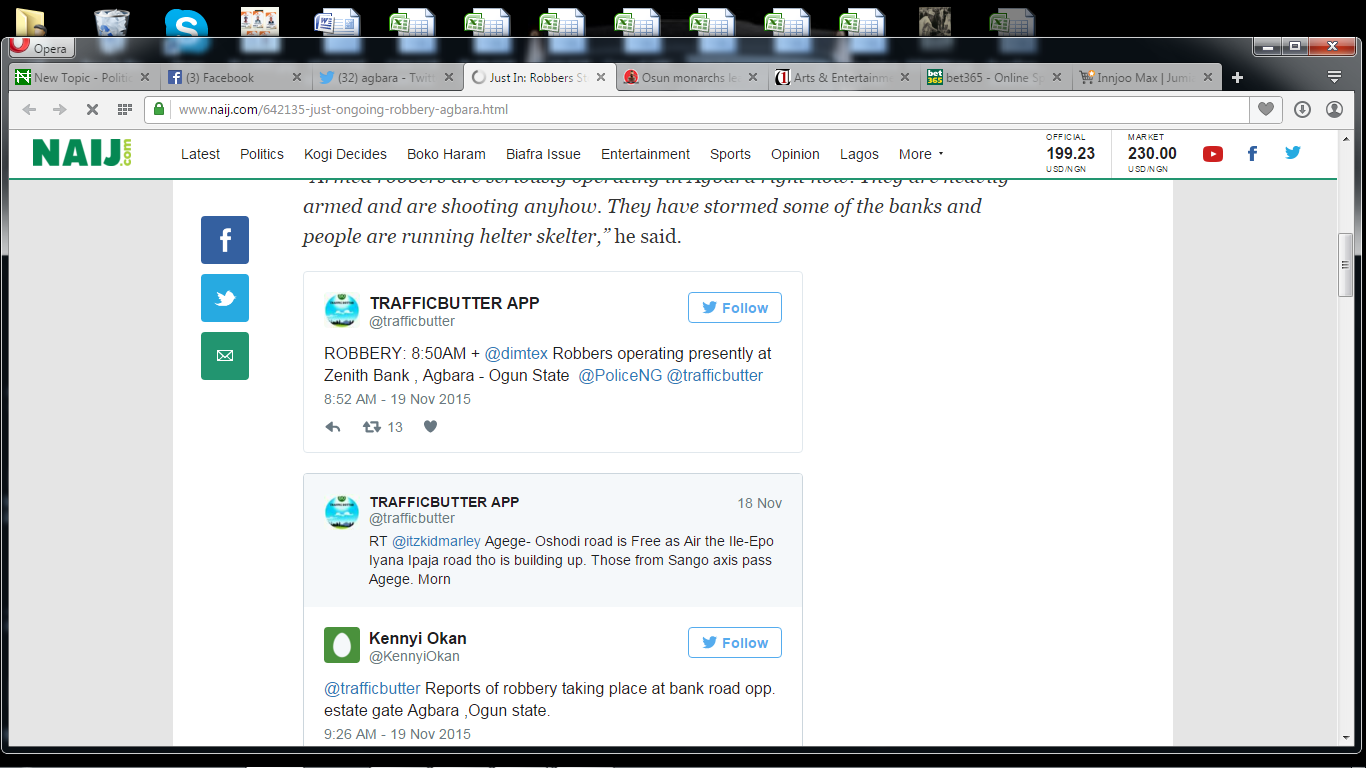Viewport: 1366px width, 768px height.
Task: Open the Recycle Bin on desktop
Action: point(111,22)
